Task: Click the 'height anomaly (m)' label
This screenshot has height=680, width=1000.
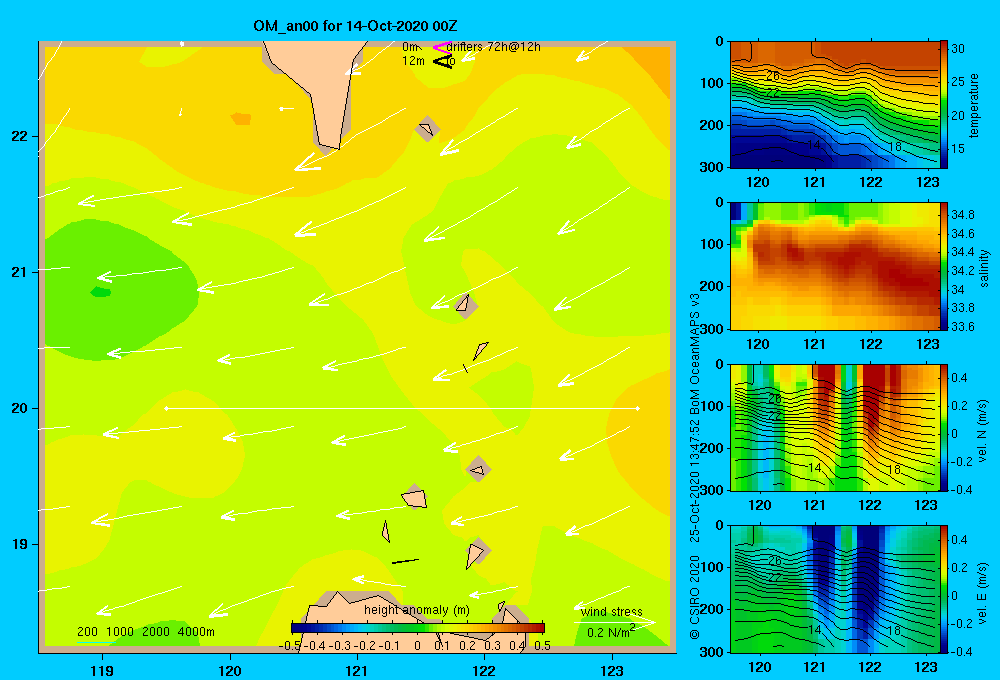Action: click(x=416, y=610)
